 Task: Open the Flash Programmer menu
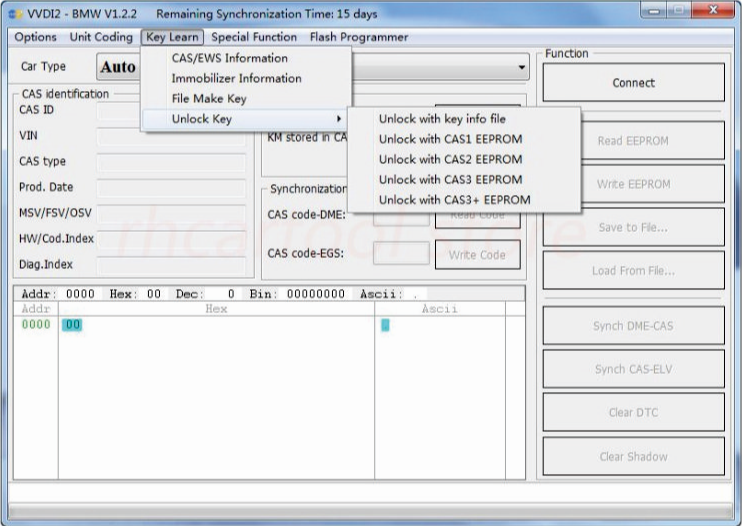(x=359, y=37)
